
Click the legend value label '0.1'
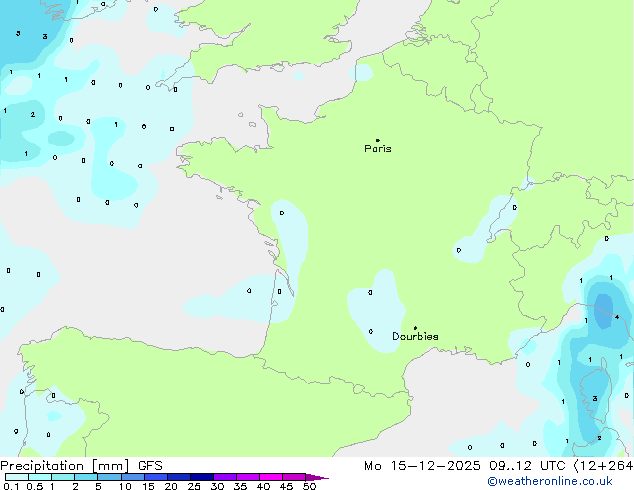pyautogui.click(x=11, y=486)
